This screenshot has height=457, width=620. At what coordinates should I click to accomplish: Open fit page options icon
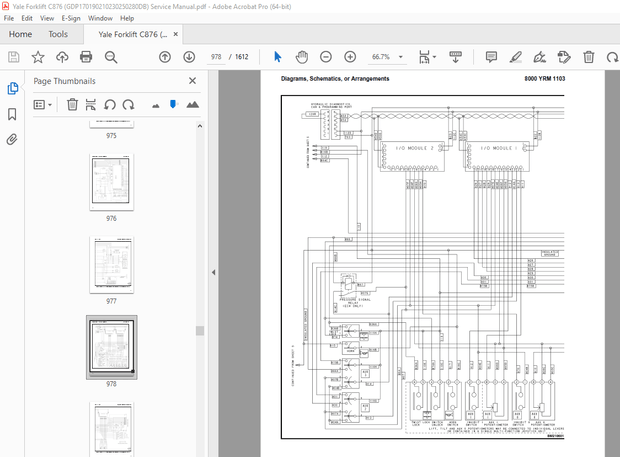424,57
